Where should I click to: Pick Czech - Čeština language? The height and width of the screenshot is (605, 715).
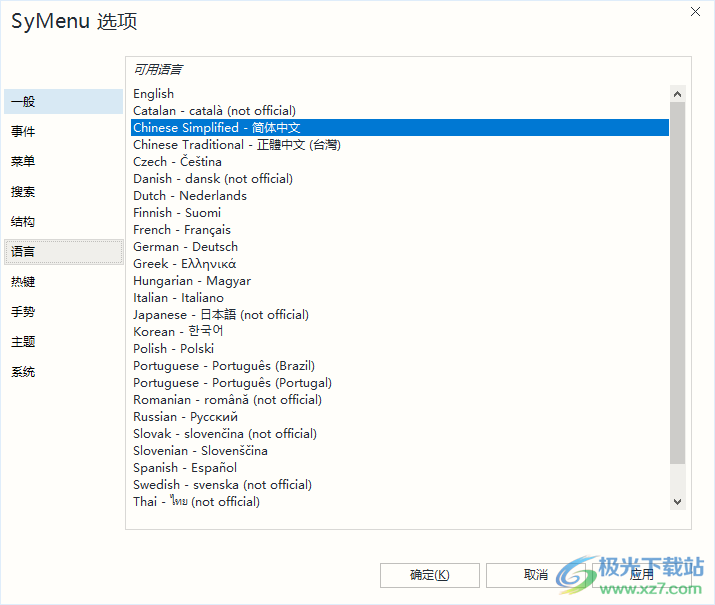pos(400,162)
